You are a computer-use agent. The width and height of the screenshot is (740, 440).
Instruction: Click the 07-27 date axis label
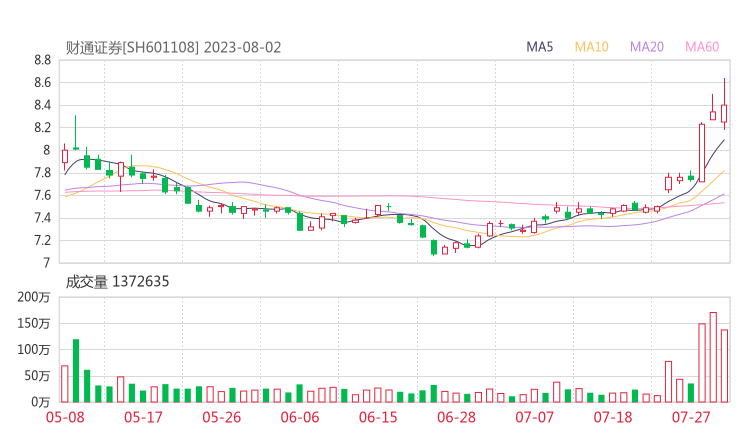click(x=691, y=417)
